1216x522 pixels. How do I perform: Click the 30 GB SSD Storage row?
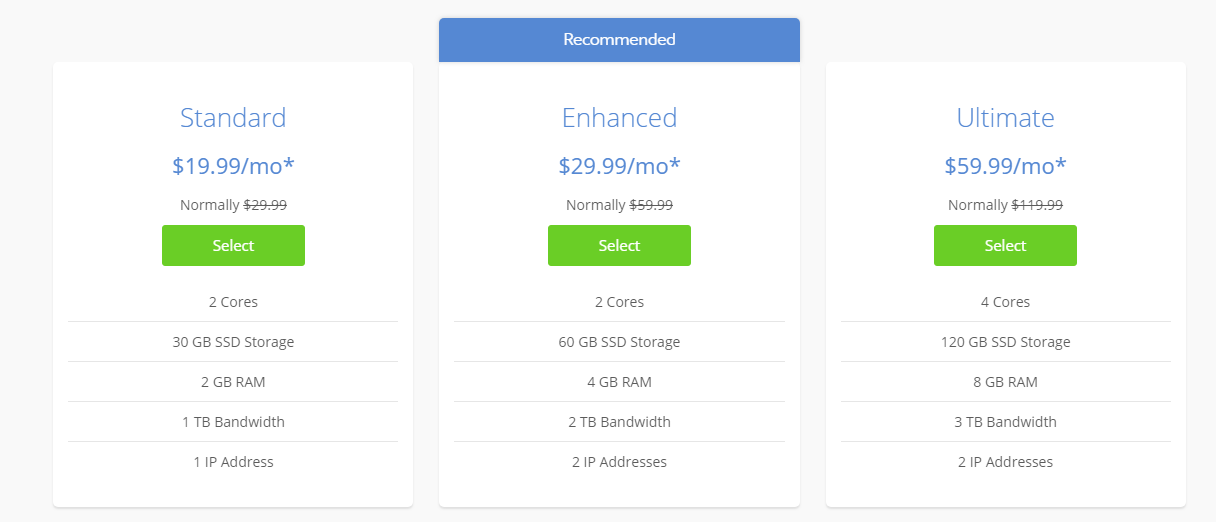pyautogui.click(x=233, y=342)
